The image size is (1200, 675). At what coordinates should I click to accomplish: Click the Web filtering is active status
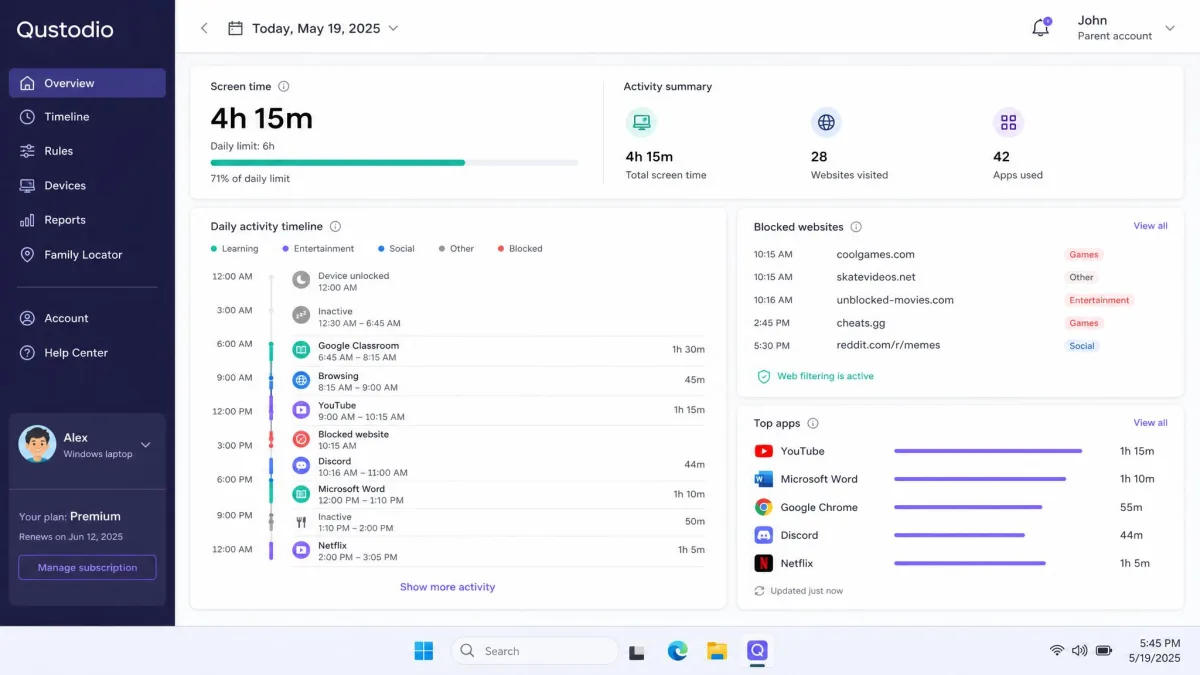coord(825,376)
